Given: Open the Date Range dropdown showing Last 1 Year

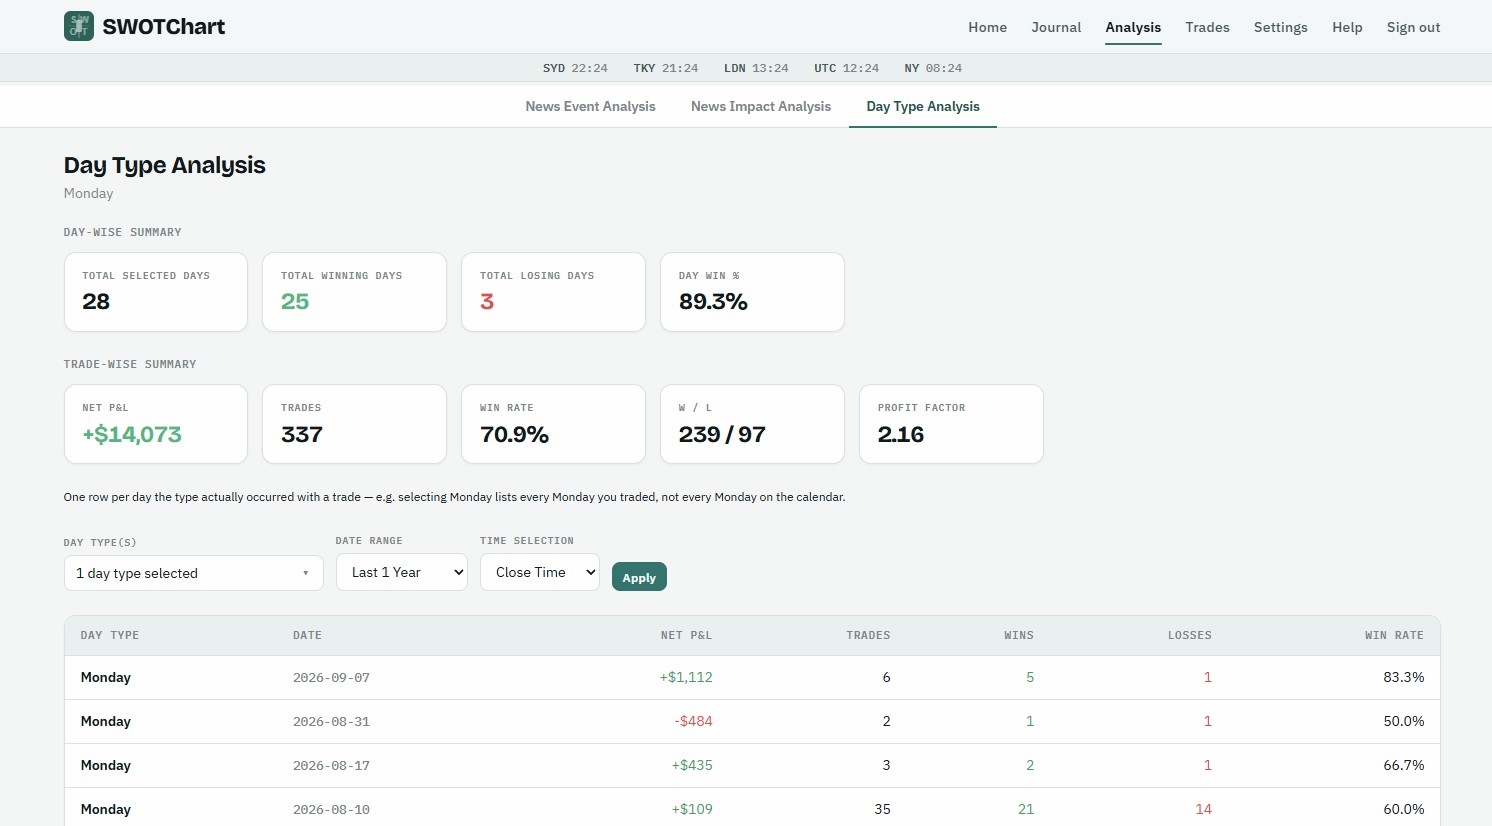Looking at the screenshot, I should pyautogui.click(x=402, y=572).
